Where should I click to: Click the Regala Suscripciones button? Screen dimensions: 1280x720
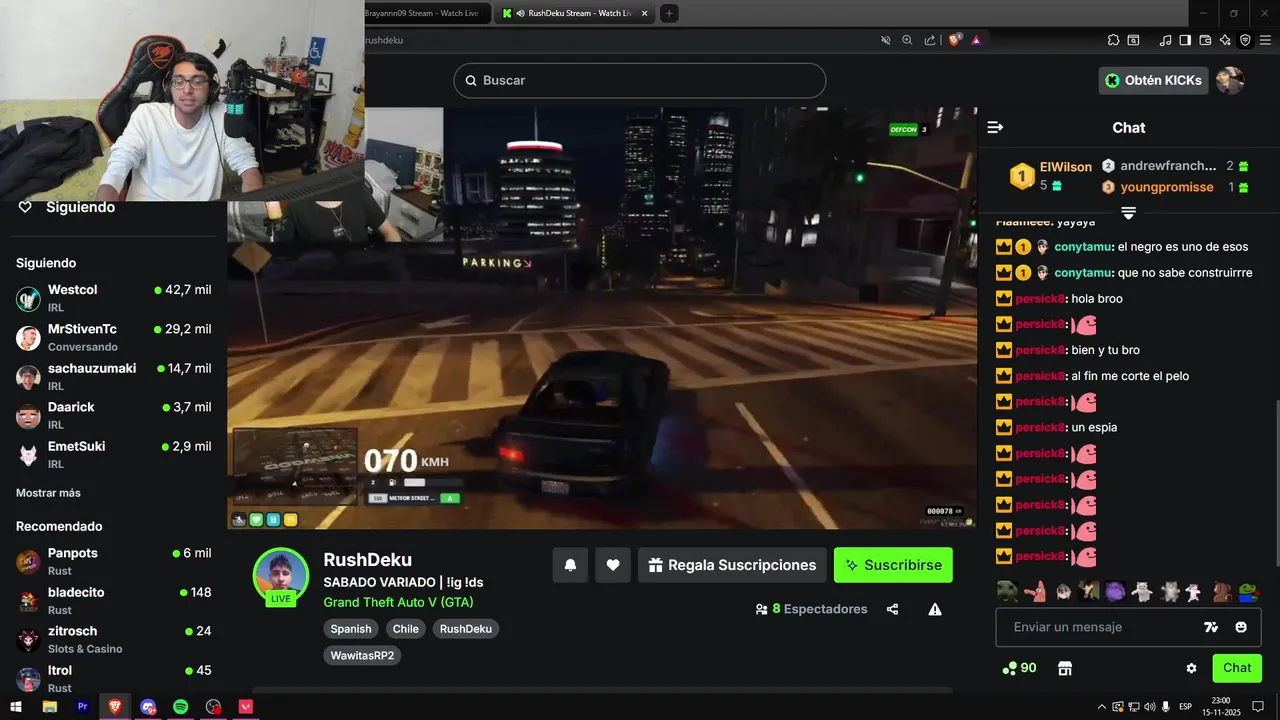pos(732,565)
